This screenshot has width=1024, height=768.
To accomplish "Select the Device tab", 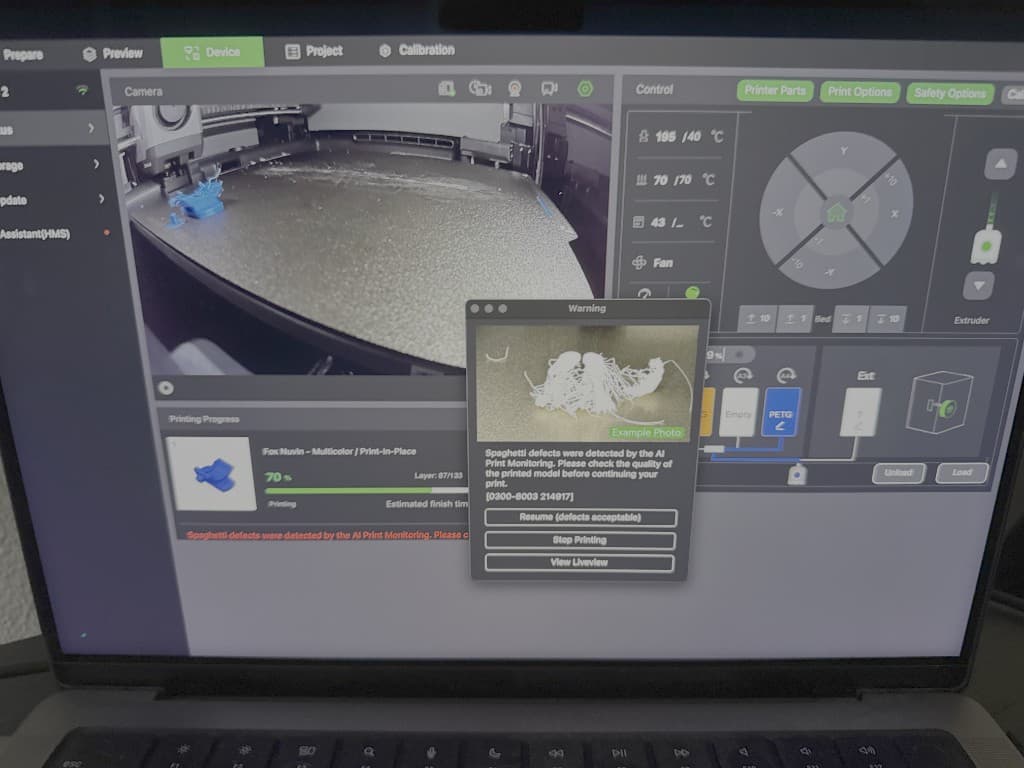I will [212, 52].
